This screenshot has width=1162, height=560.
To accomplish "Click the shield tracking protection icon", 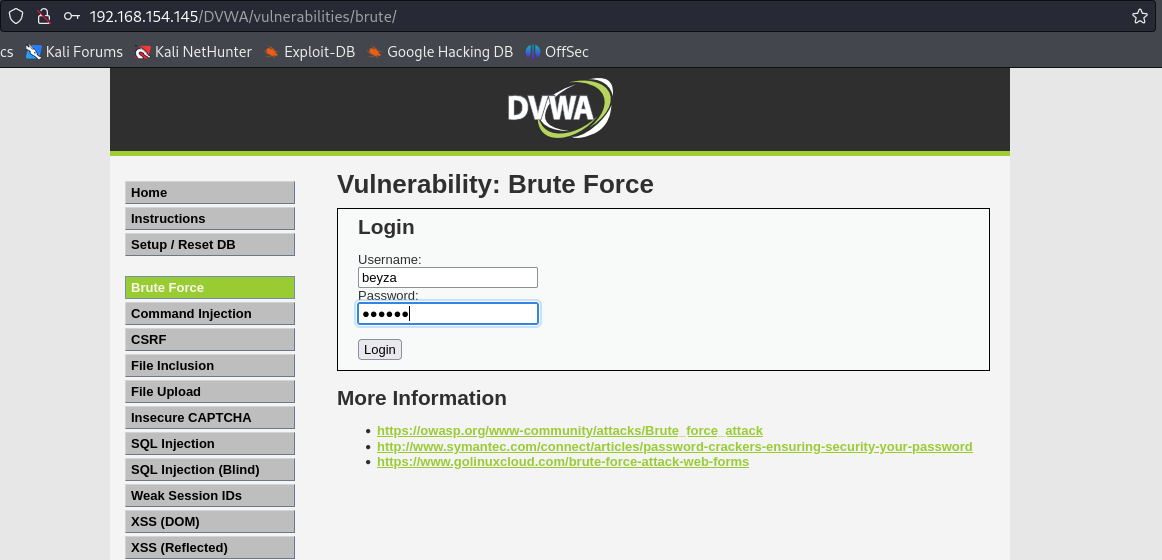I will tap(16, 16).
